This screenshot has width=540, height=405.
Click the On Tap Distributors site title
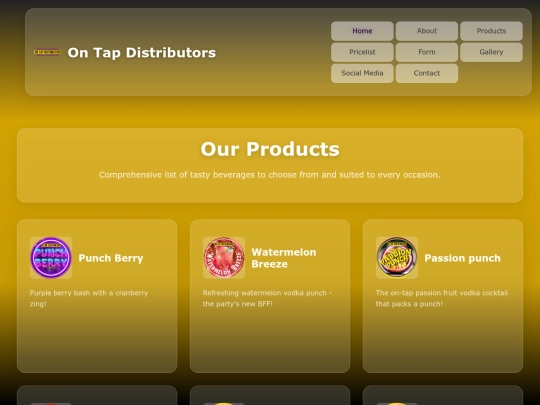coord(142,53)
